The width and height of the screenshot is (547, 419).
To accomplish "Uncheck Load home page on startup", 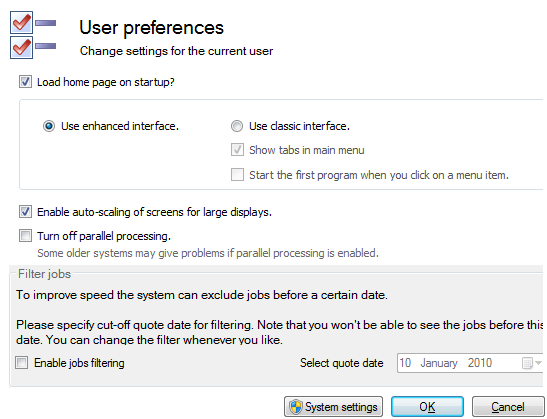I will click(25, 82).
